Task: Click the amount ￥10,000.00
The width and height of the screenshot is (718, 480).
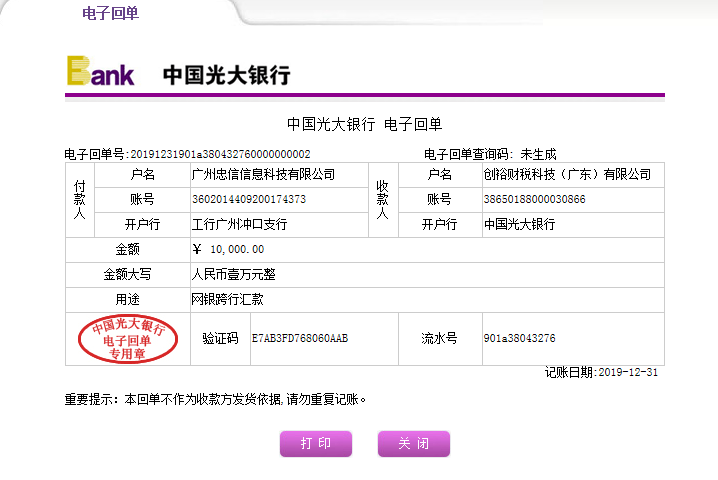Action: coord(228,249)
